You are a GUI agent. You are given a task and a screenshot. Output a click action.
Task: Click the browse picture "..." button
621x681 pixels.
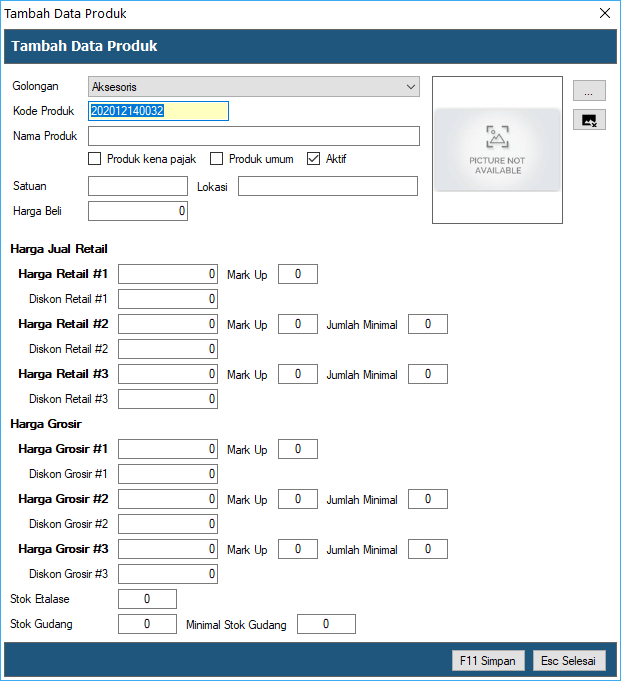click(589, 91)
